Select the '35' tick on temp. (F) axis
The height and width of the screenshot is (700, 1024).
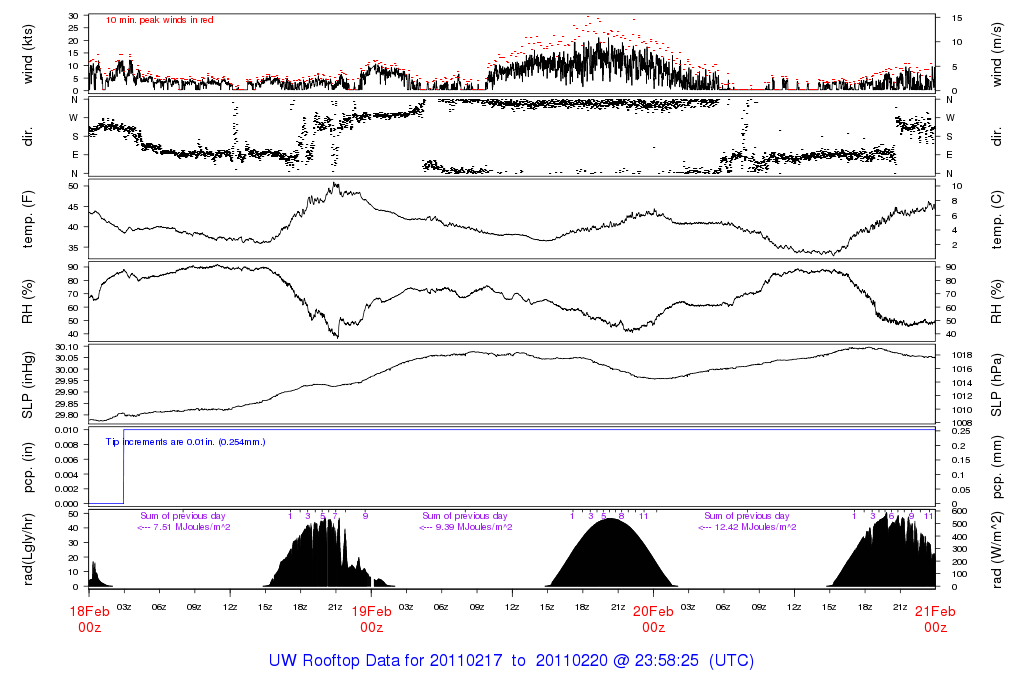(73, 248)
